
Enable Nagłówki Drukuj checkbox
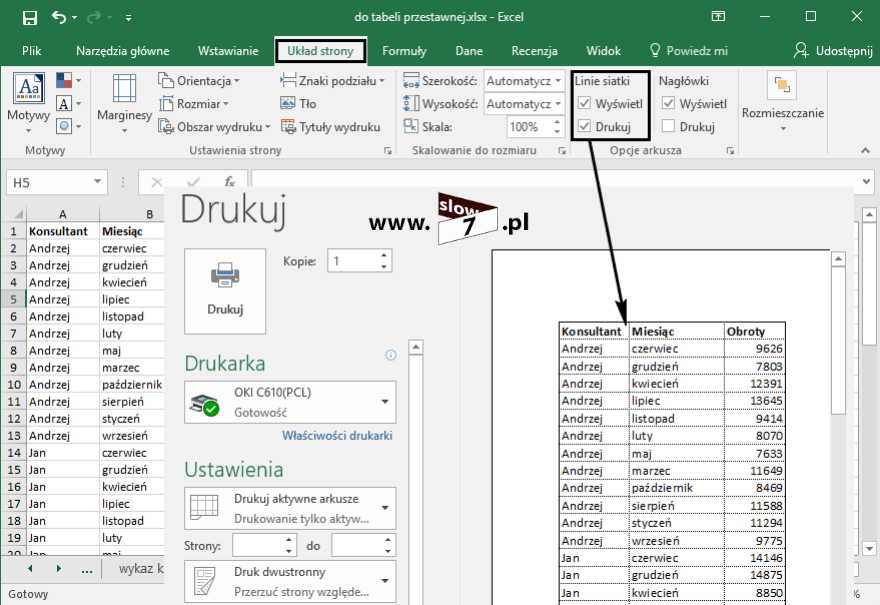668,126
